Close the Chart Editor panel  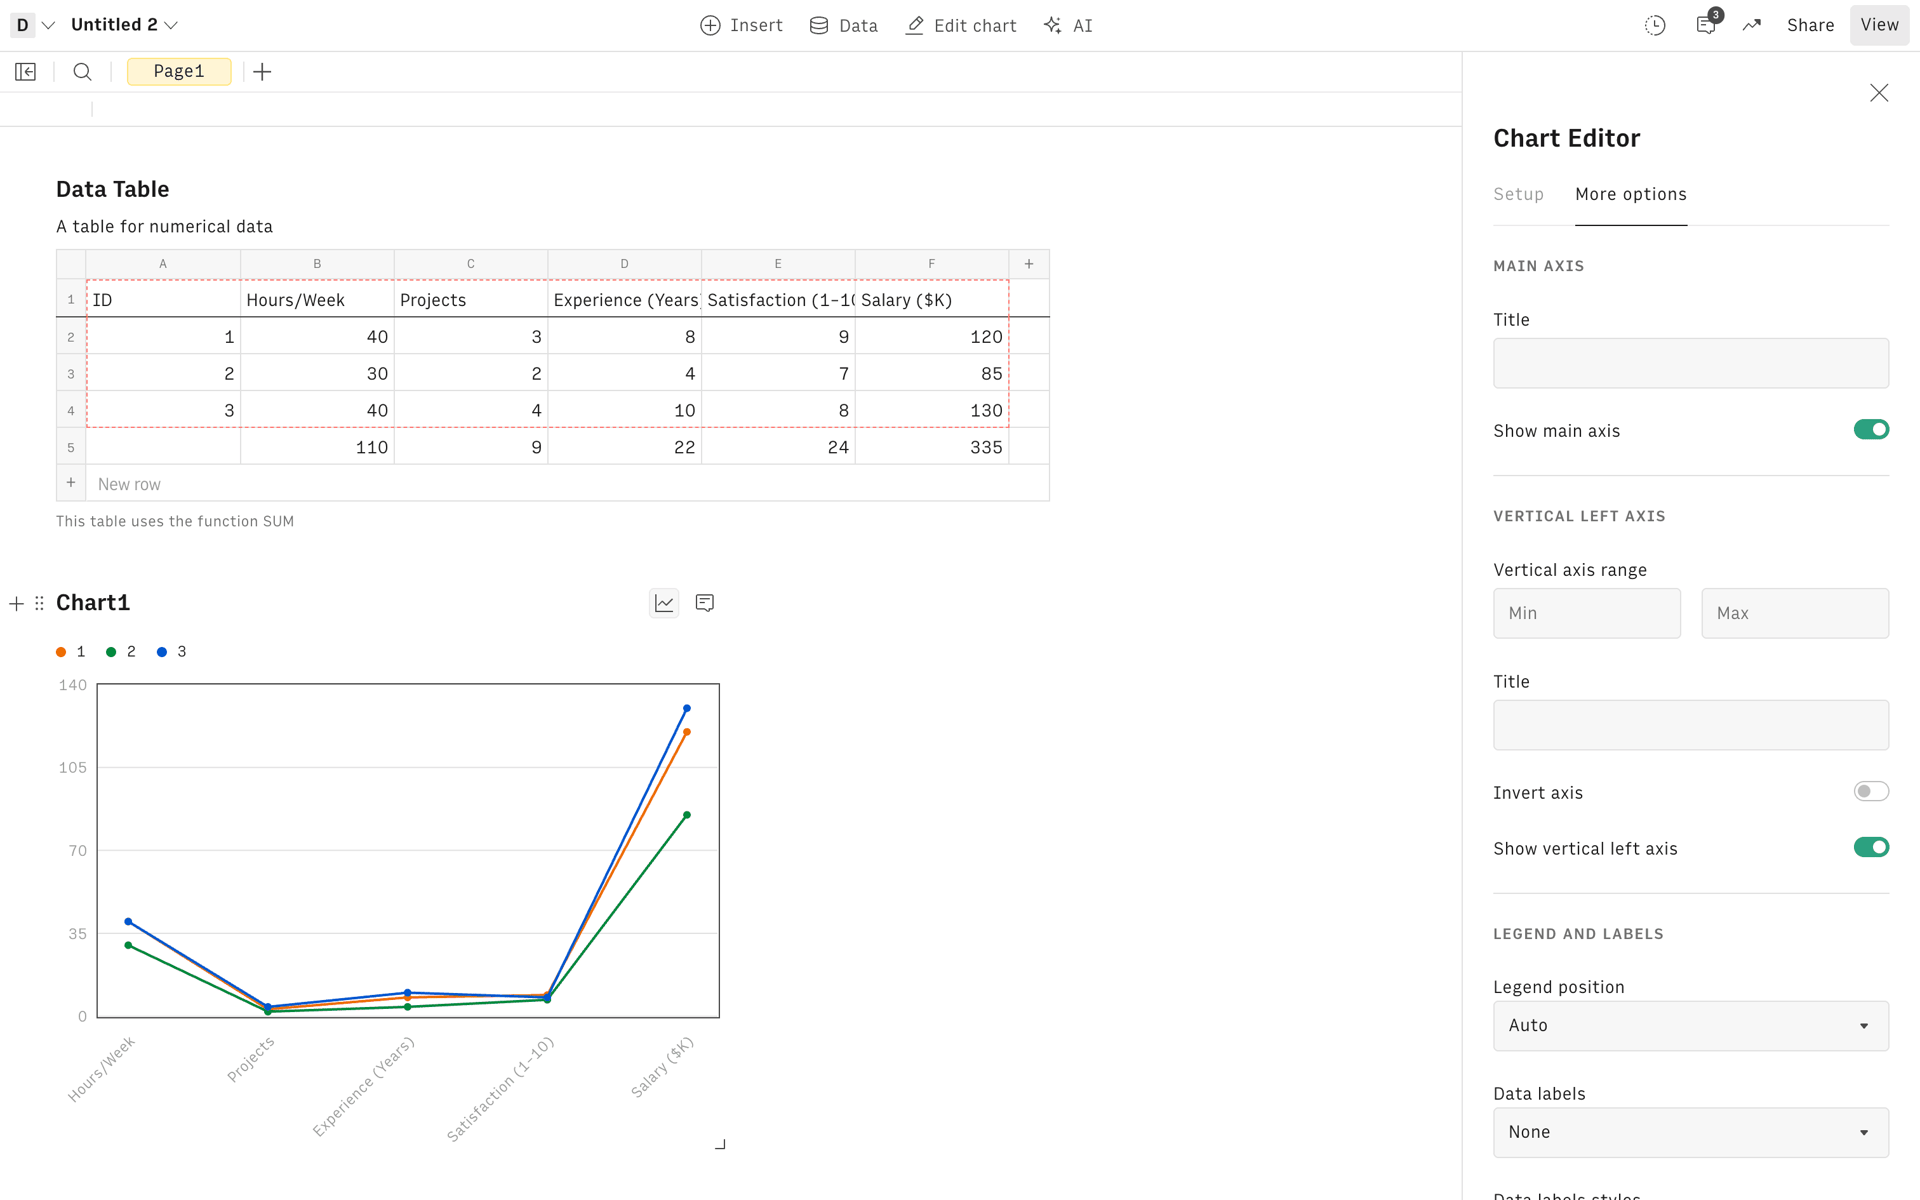1879,93
